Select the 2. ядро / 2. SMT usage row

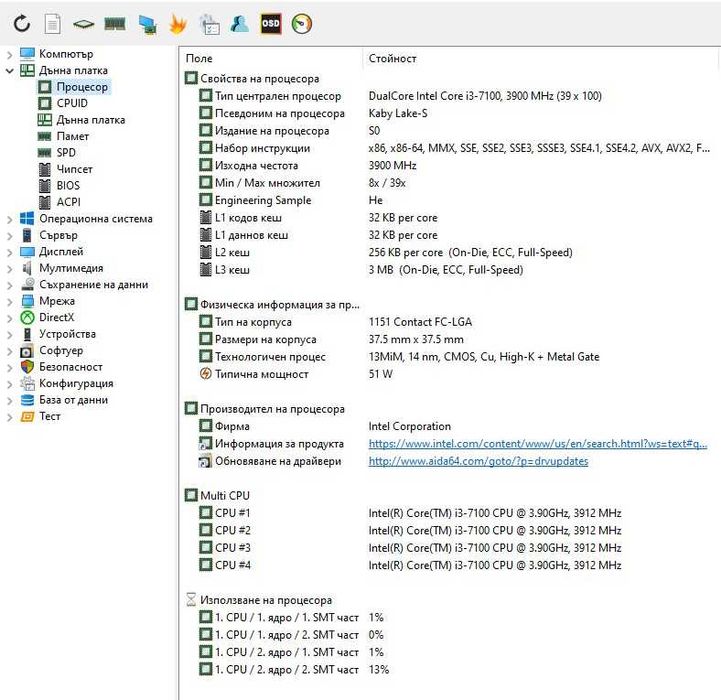[x=294, y=669]
